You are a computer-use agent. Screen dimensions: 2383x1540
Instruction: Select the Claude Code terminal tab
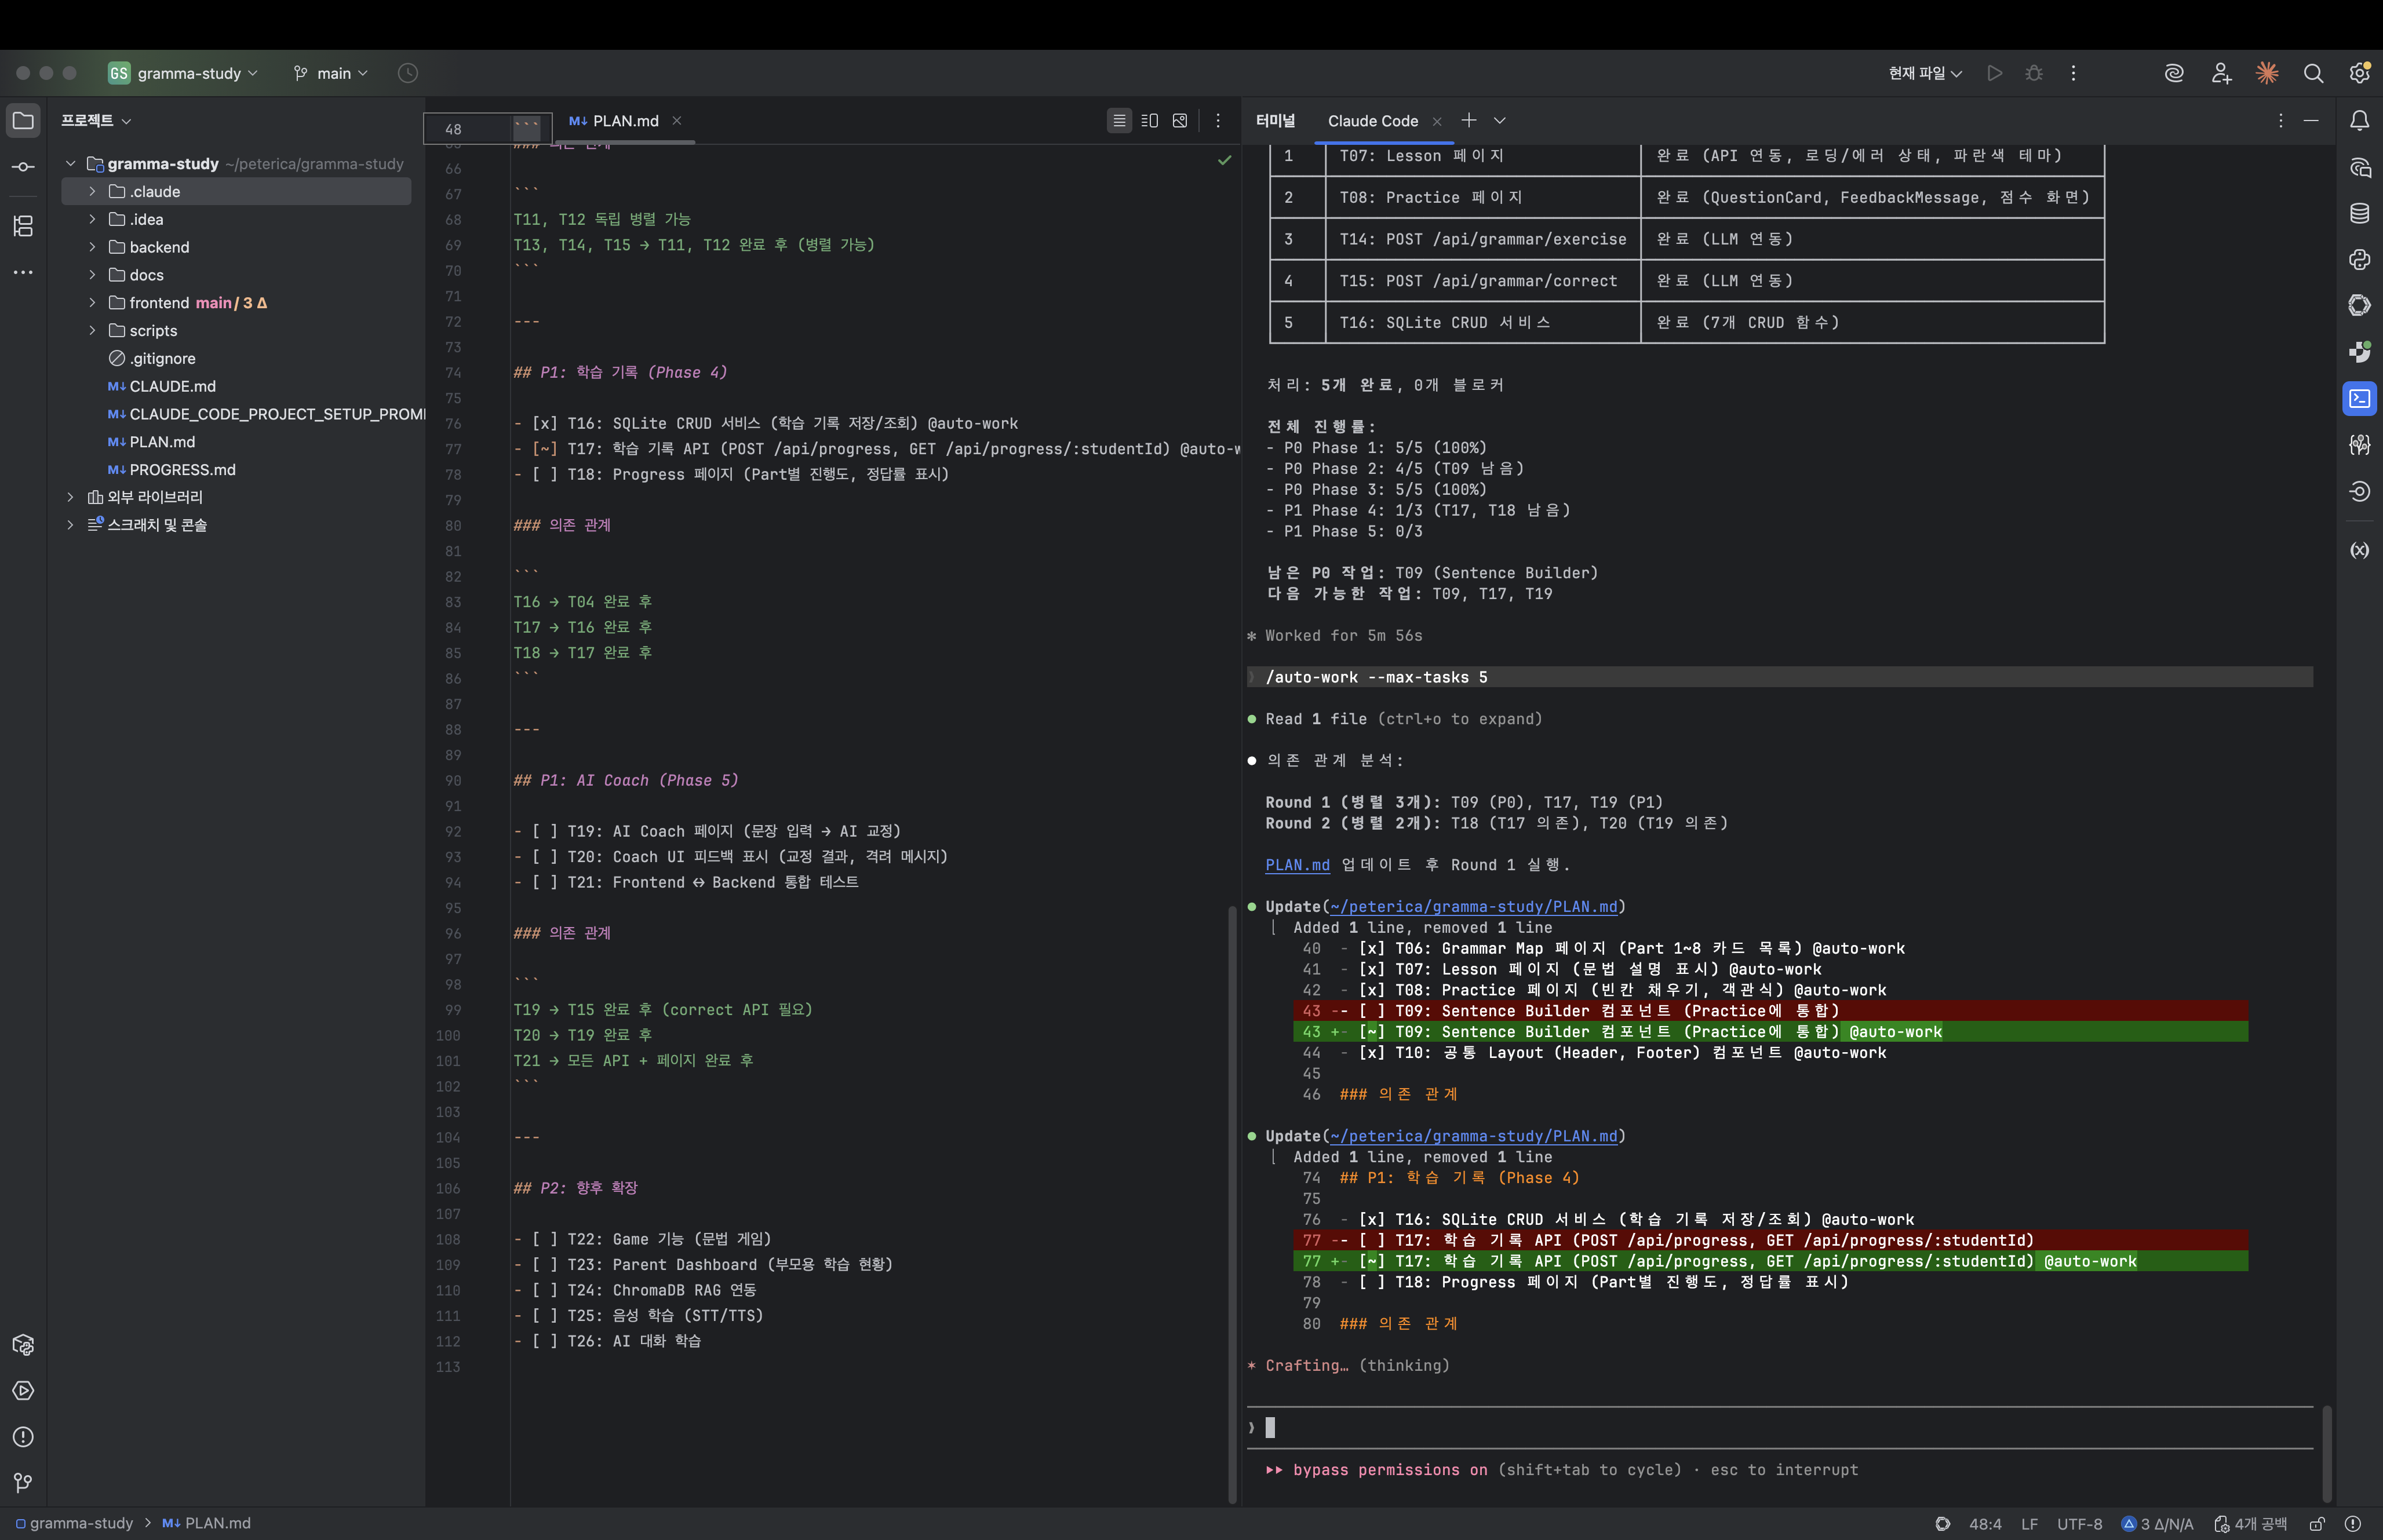[x=1372, y=121]
